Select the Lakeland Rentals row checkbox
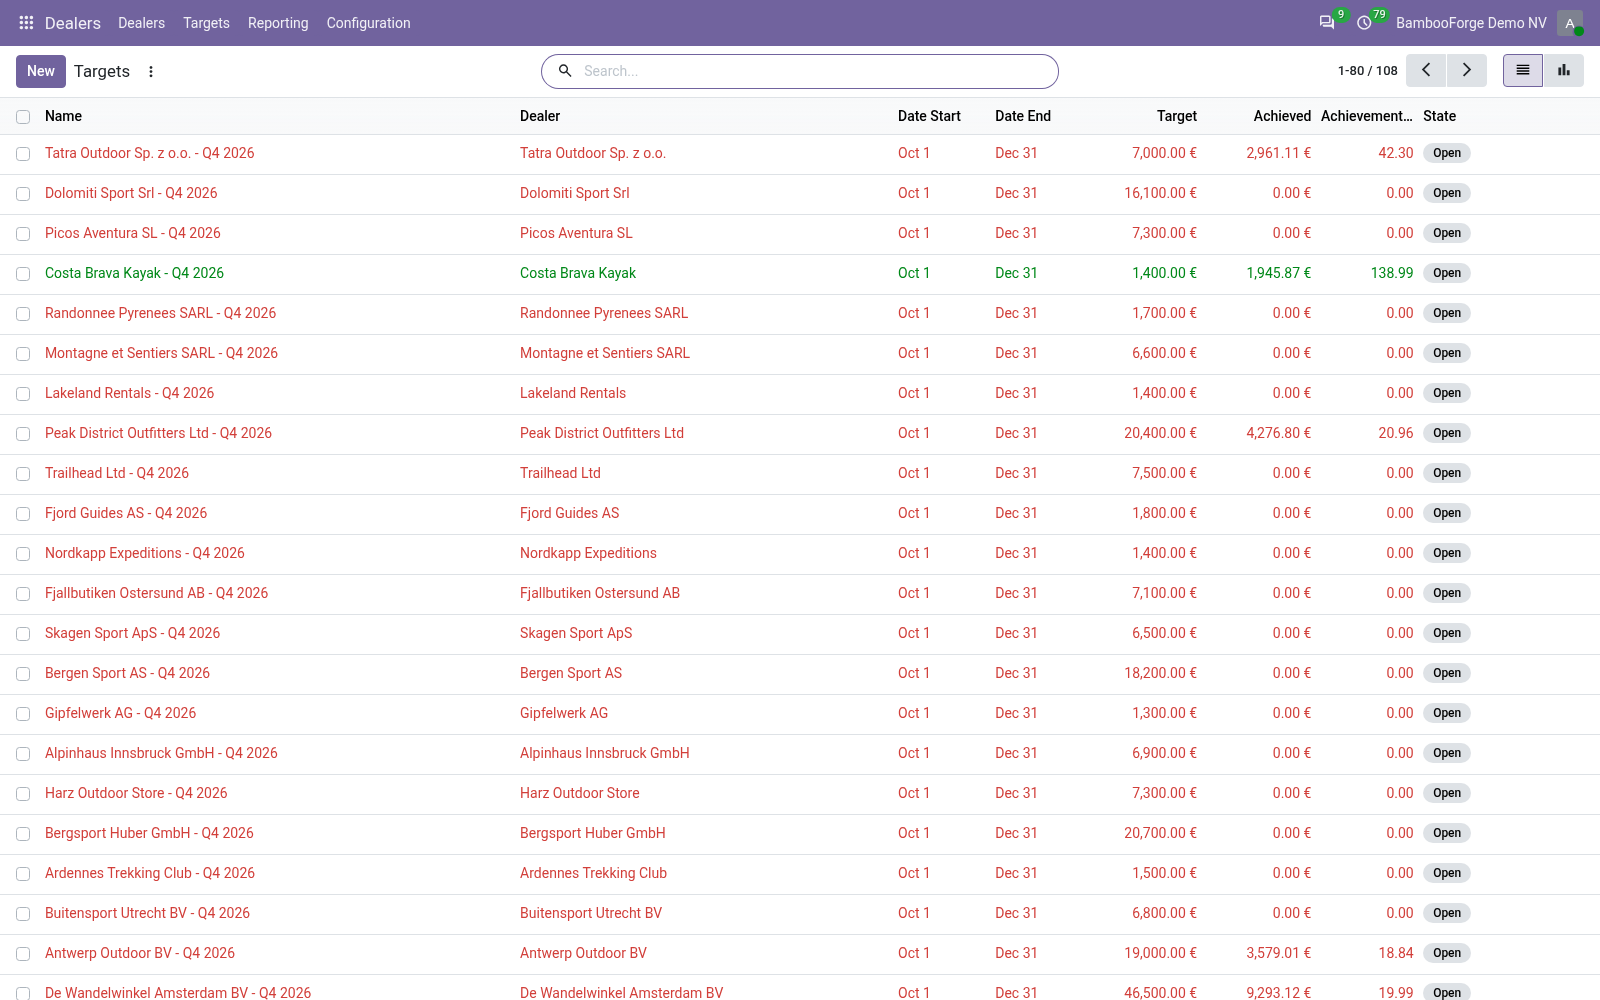 [x=23, y=394]
